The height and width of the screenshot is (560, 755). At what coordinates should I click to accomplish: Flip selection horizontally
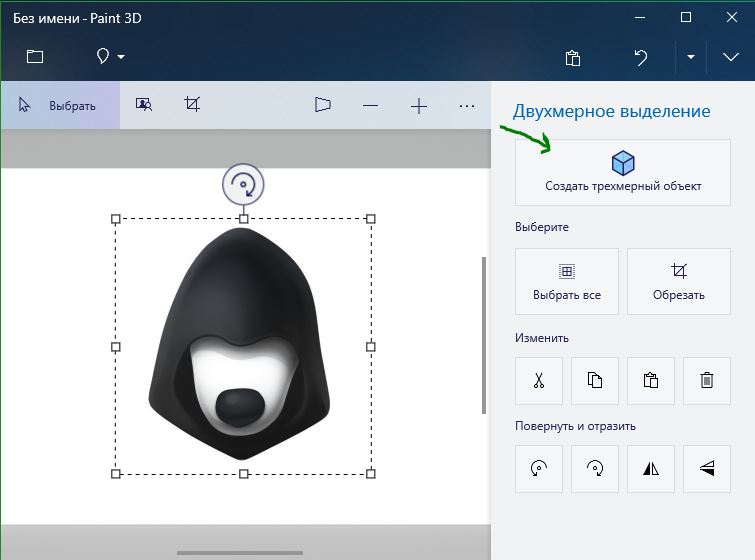click(x=651, y=469)
